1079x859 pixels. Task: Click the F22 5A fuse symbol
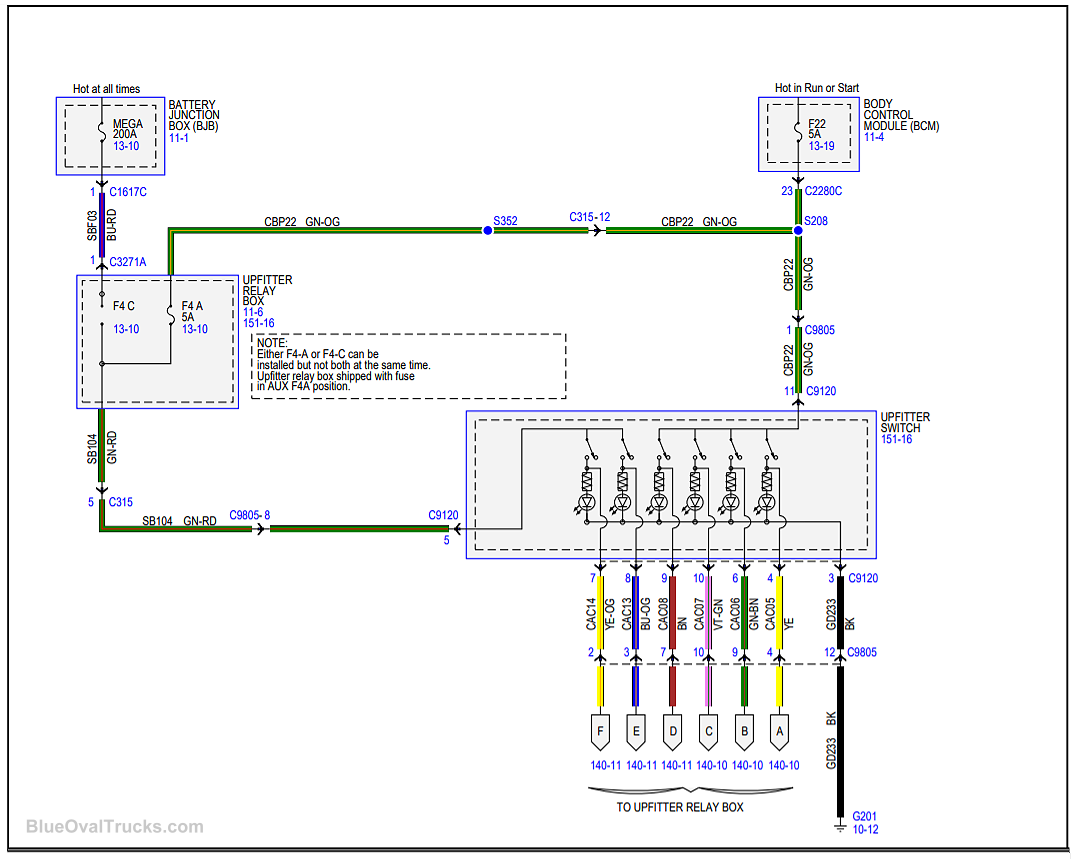pos(798,130)
